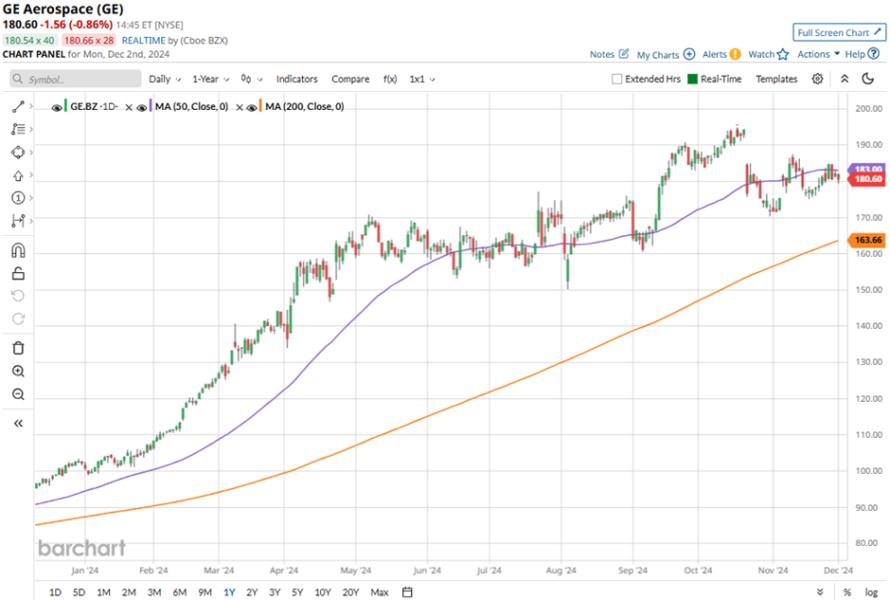Switch to dark mode with moon icon
This screenshot has height=600, width=890.
(x=868, y=79)
